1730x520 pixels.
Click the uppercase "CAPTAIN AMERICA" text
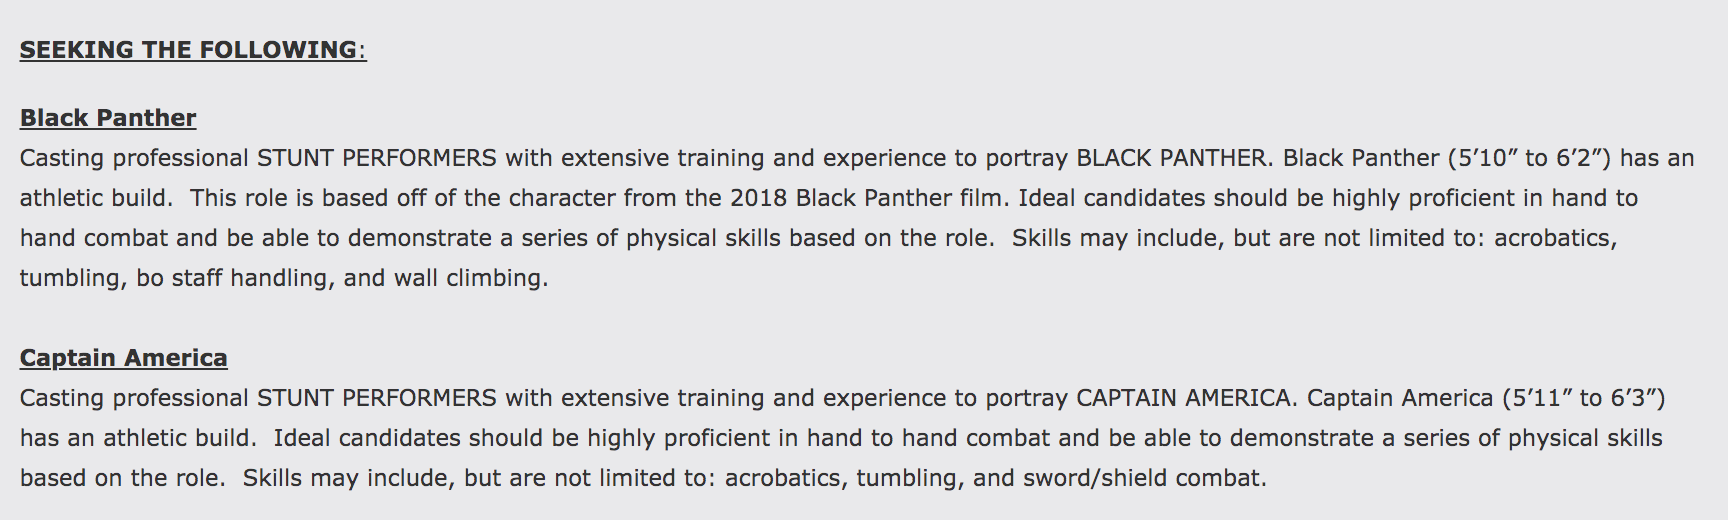pos(1183,398)
